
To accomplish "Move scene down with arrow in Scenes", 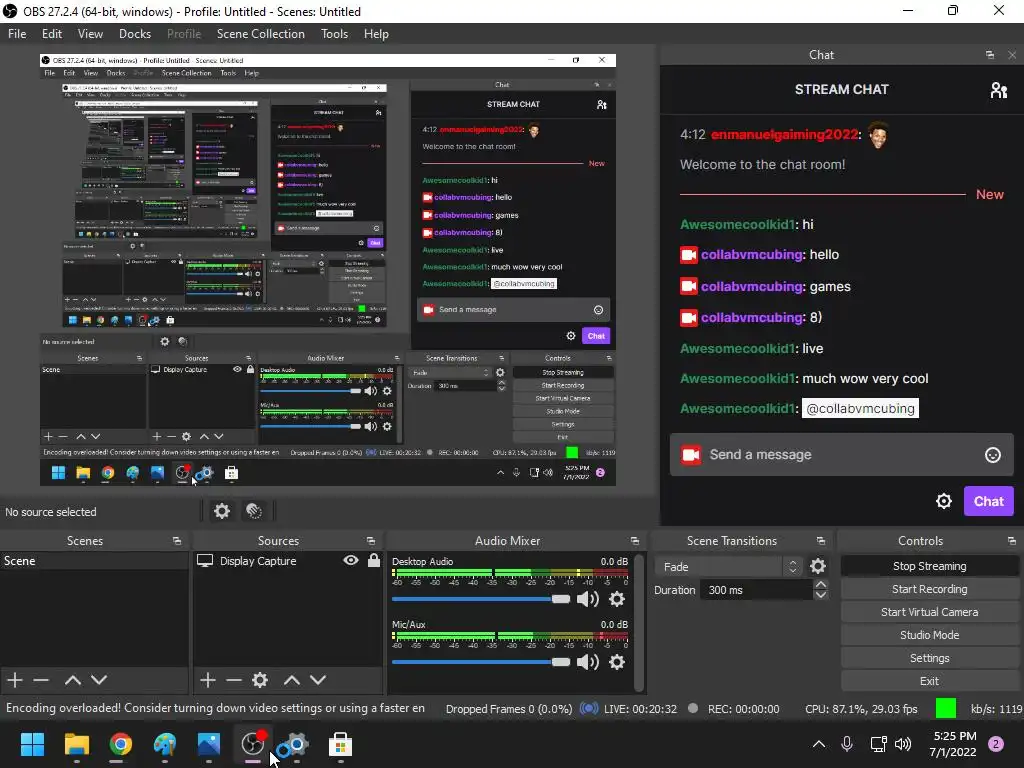I will point(99,680).
